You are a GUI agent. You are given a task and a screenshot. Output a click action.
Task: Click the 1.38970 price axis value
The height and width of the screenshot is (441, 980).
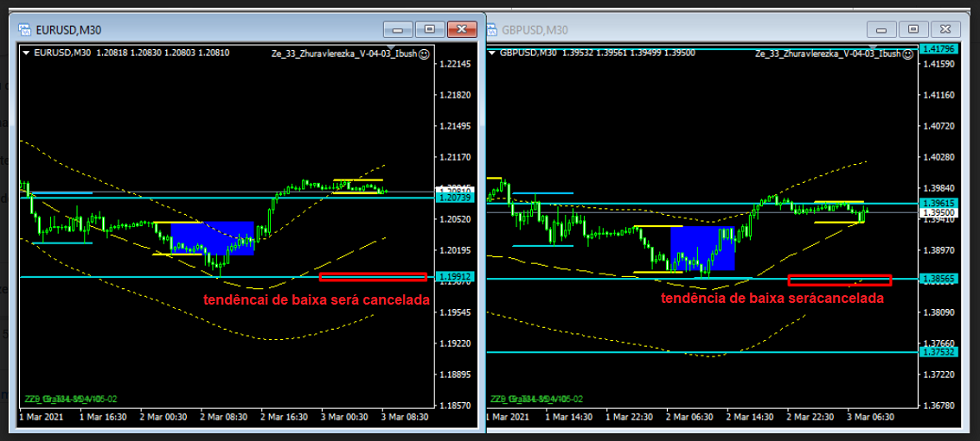point(940,250)
